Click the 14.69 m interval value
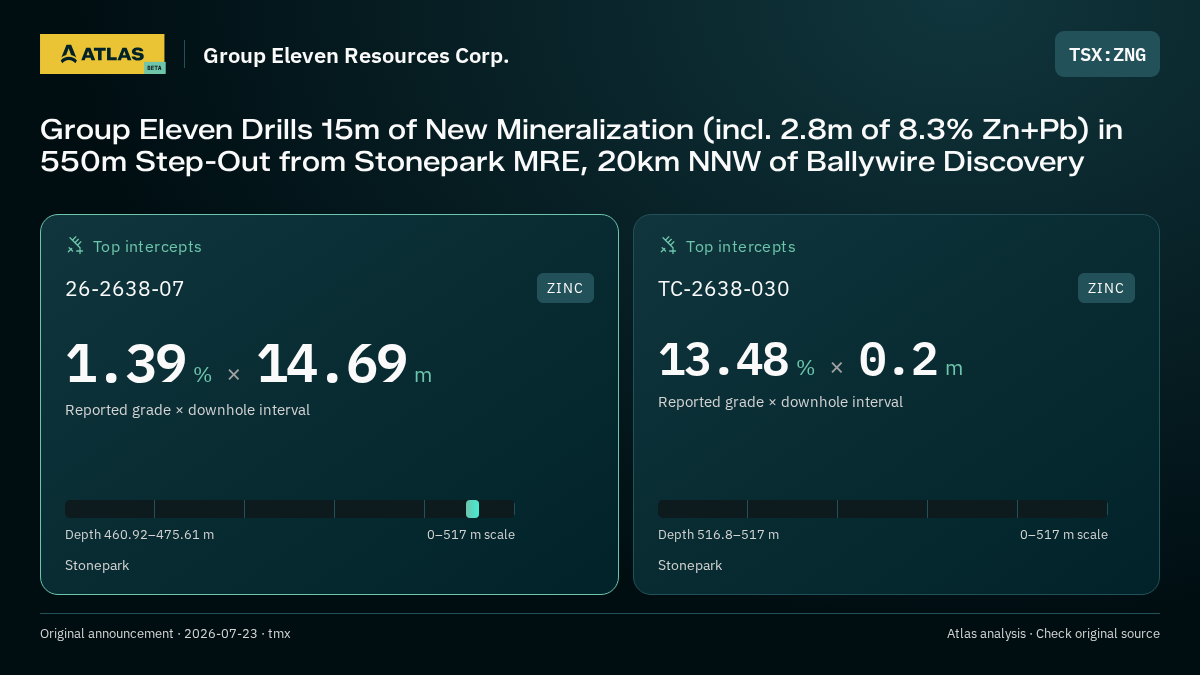The height and width of the screenshot is (675, 1200). click(344, 364)
